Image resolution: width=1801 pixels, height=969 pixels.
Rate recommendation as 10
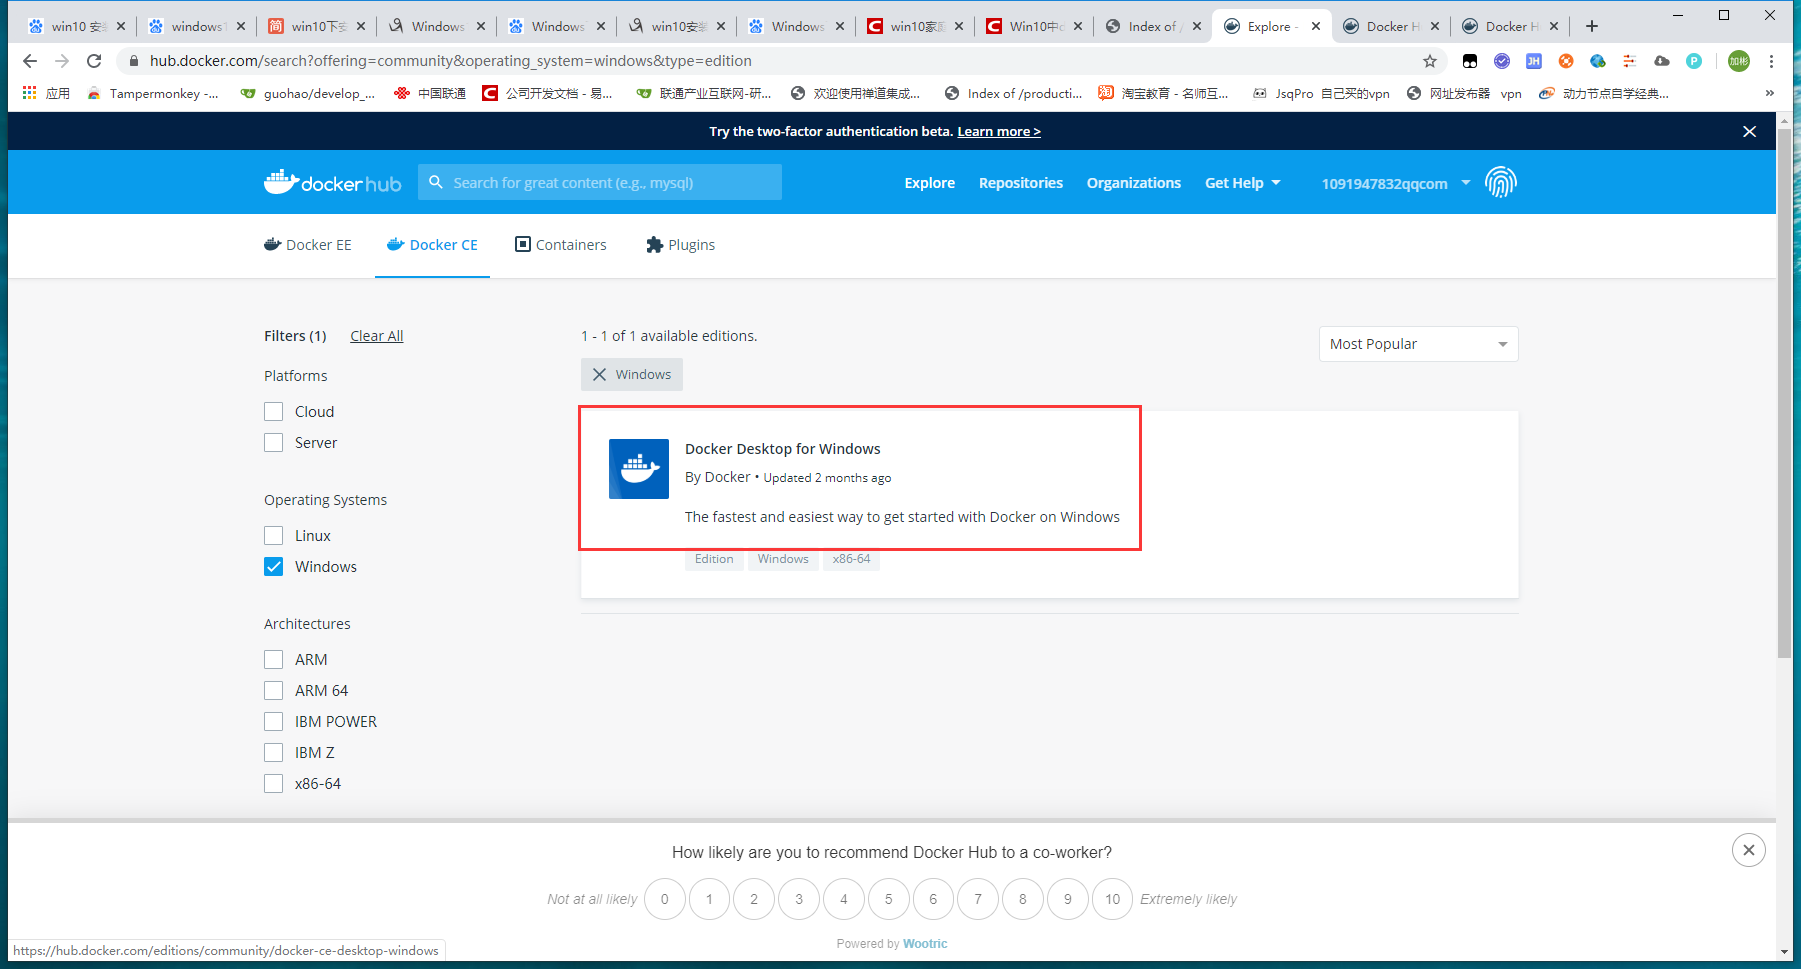point(1112,899)
